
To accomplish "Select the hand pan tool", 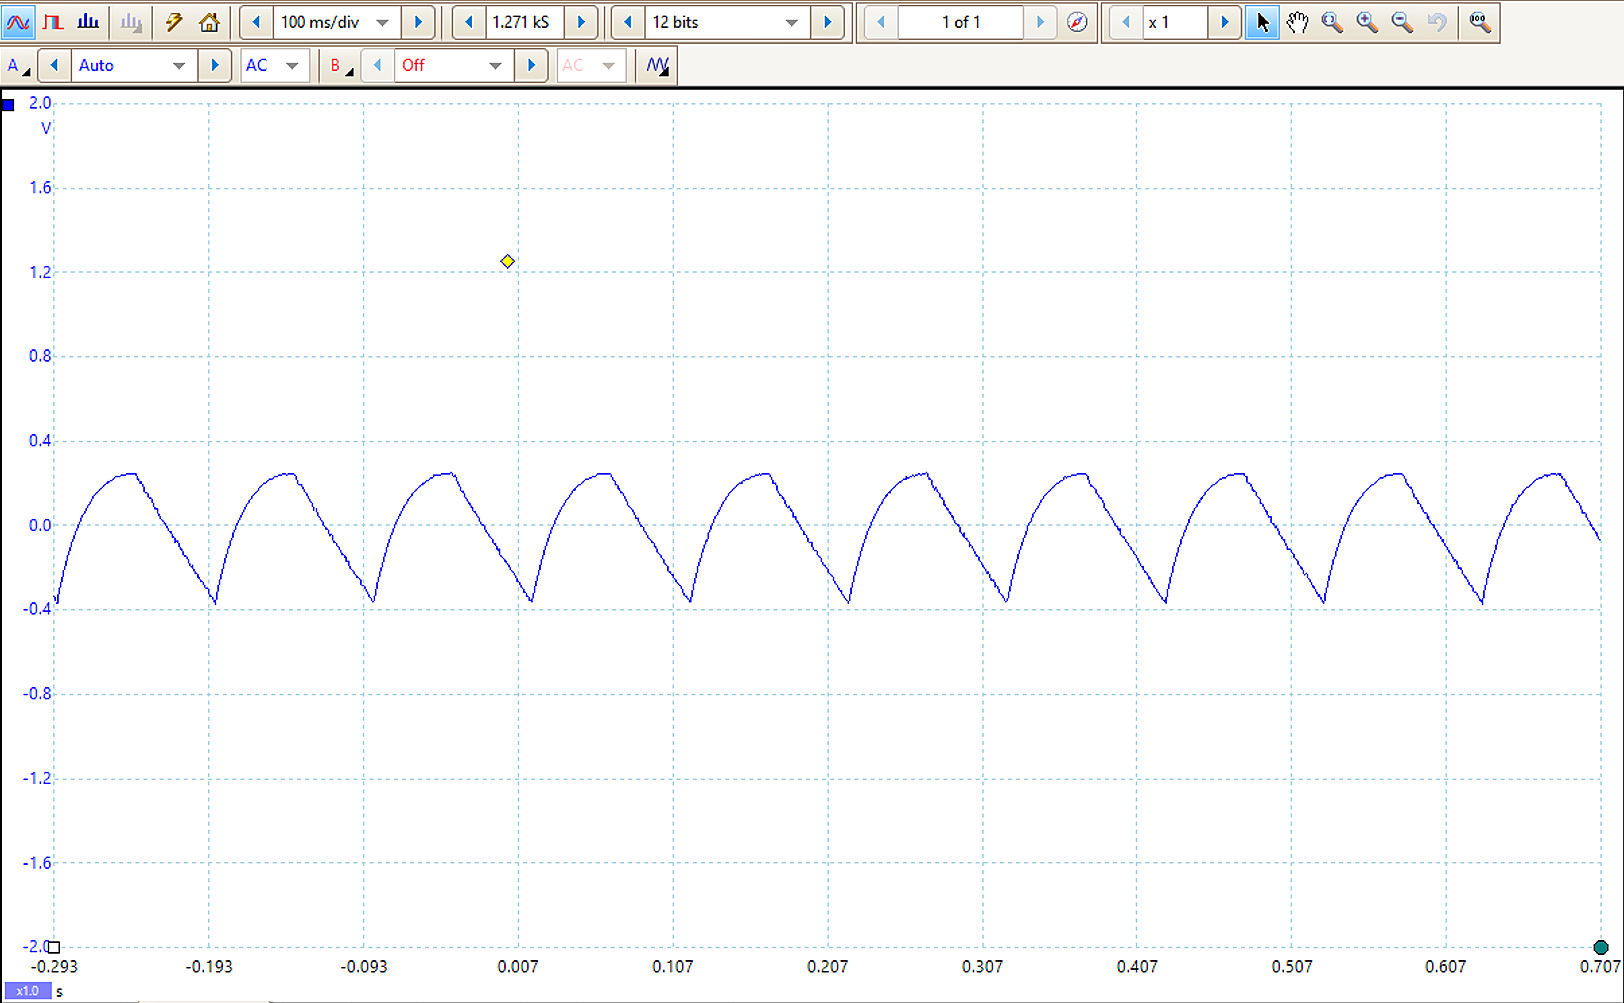I will click(x=1297, y=22).
